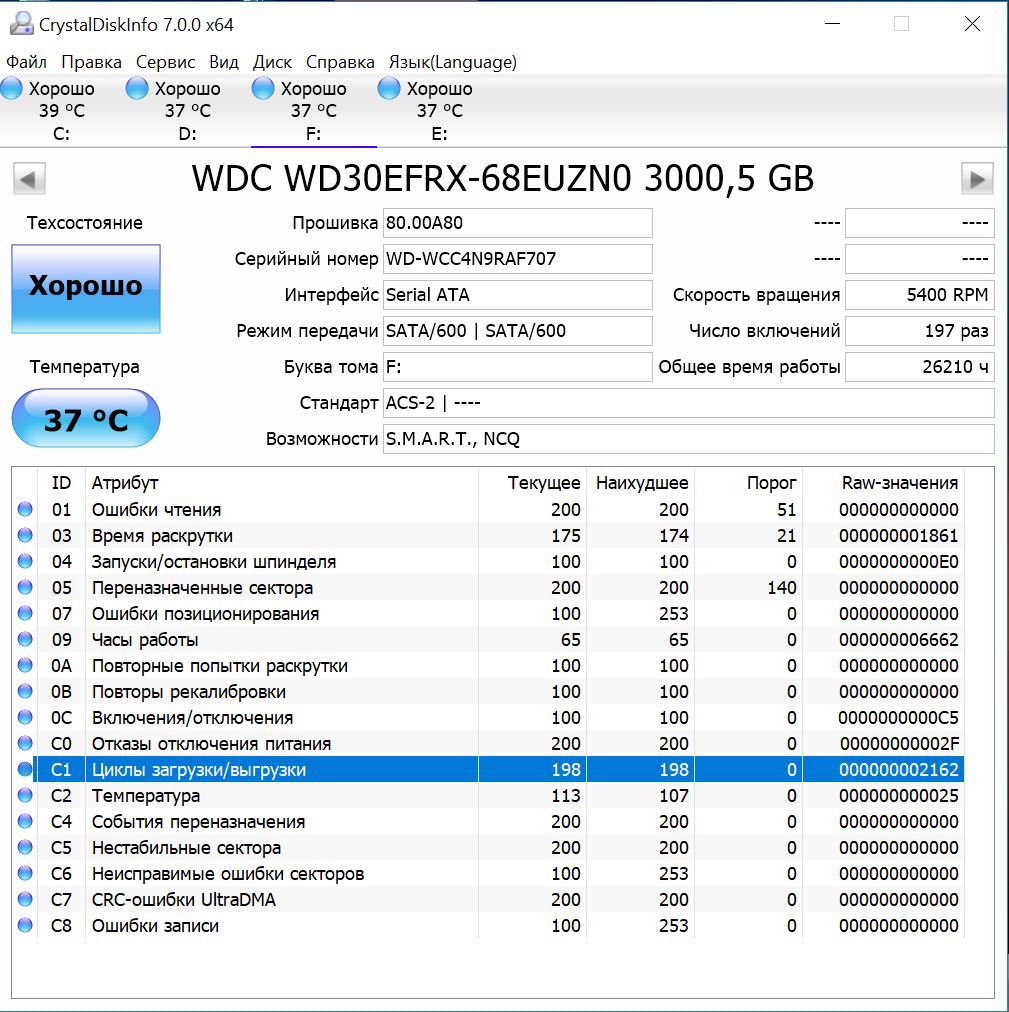The width and height of the screenshot is (1009, 1012).
Task: Click the CrystalDiskInfo title bar app icon
Action: coord(20,24)
